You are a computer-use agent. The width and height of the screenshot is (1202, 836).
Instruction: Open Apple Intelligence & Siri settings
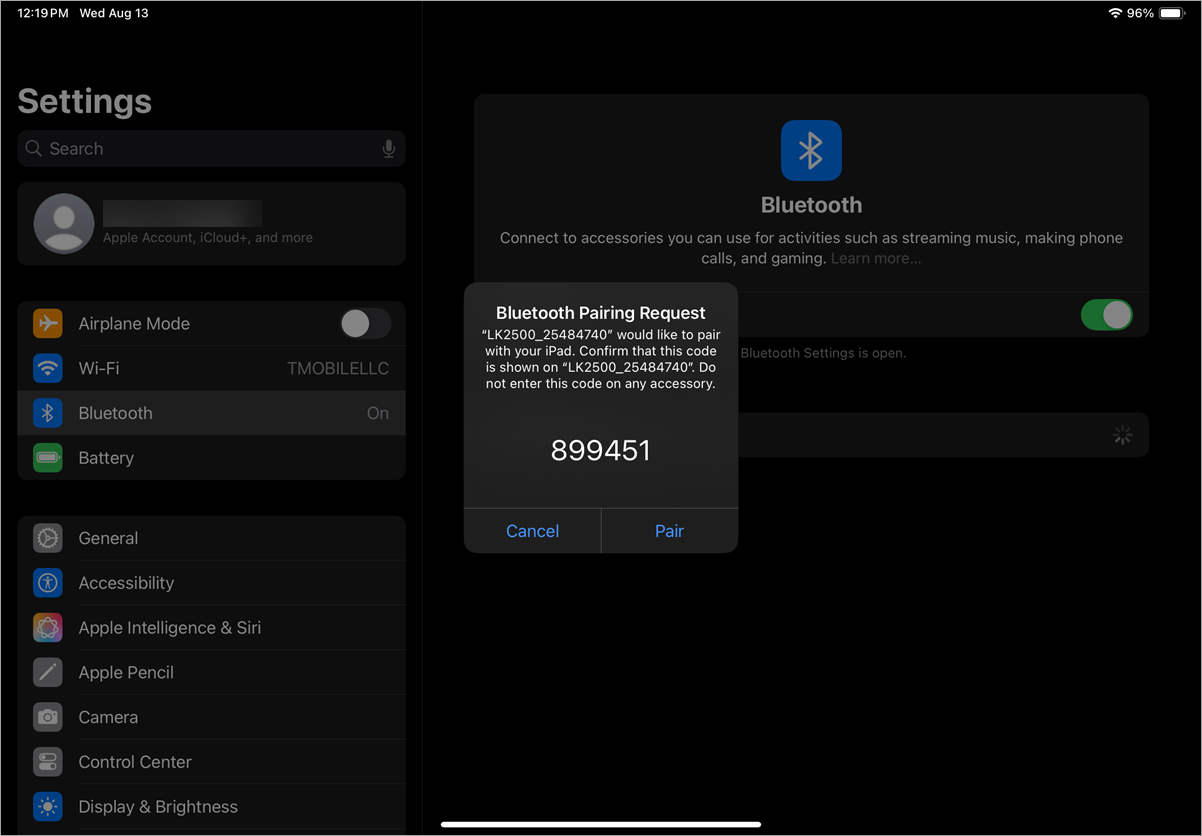click(211, 628)
